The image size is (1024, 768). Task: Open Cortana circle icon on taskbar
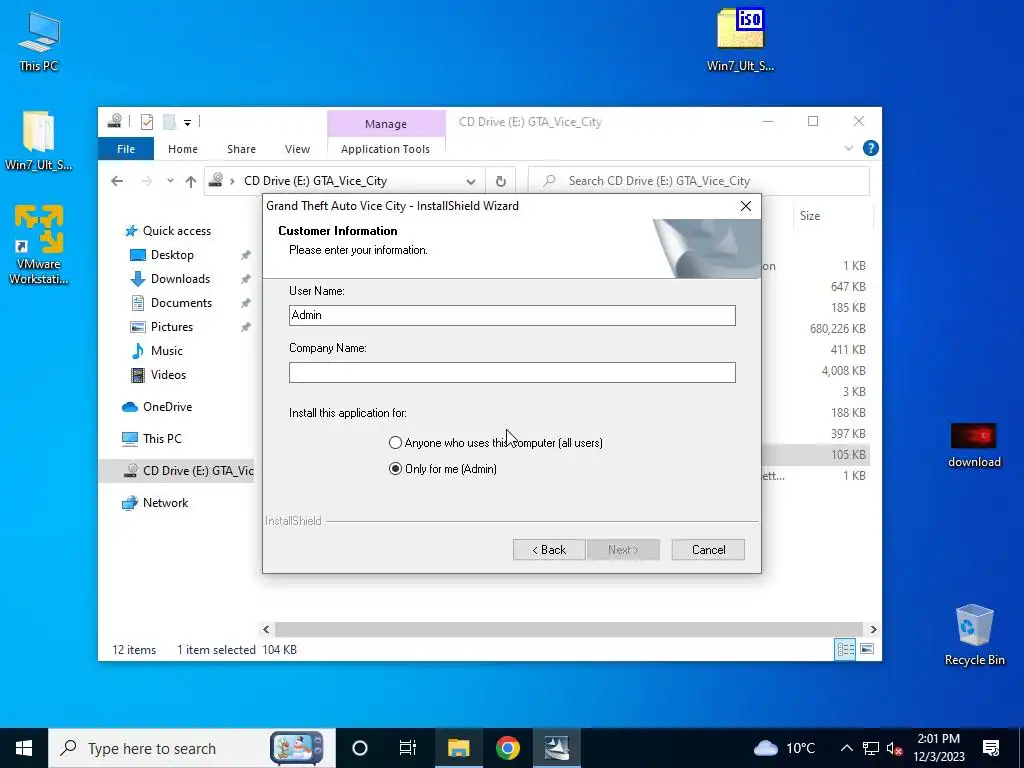pyautogui.click(x=360, y=748)
